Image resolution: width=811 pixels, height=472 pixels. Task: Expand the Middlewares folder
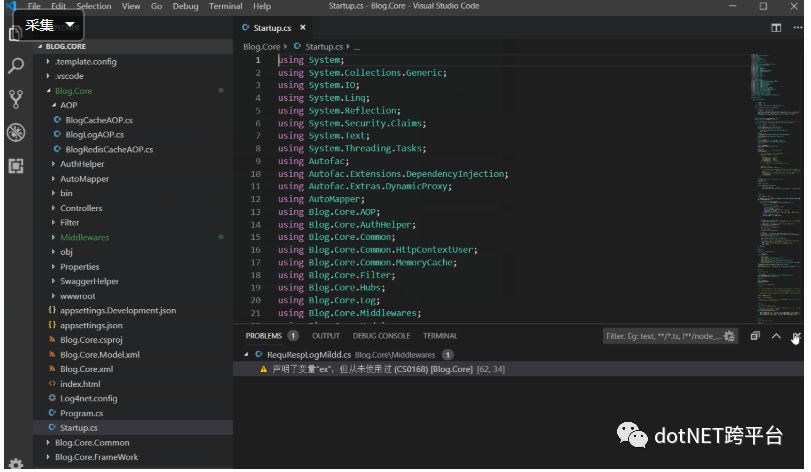pos(53,237)
